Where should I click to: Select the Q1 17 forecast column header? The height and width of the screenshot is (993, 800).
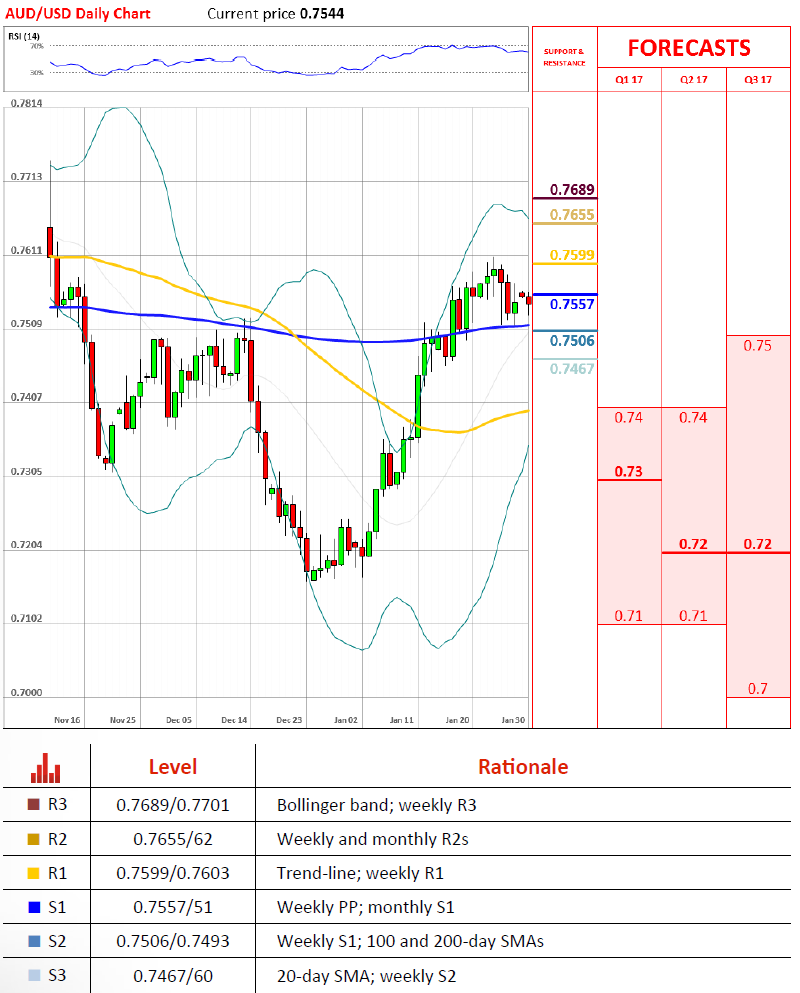629,80
